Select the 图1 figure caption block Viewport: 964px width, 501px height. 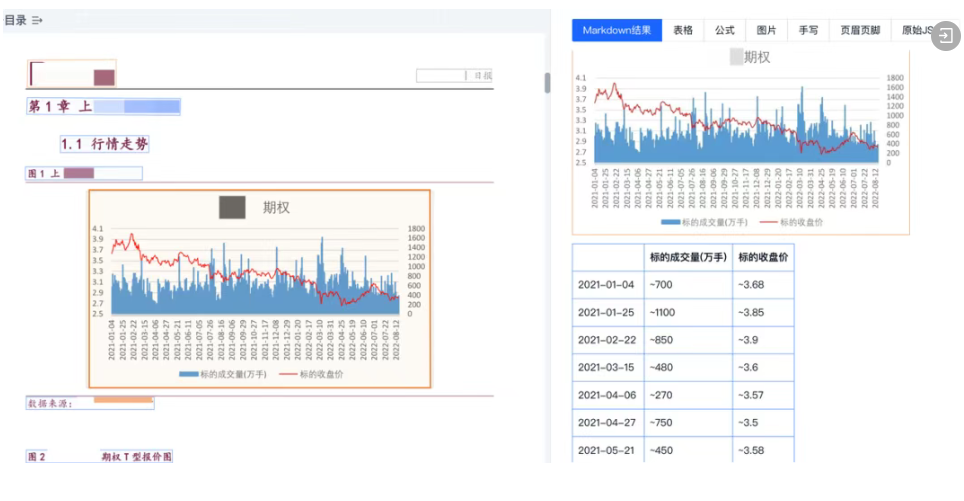pyautogui.click(x=84, y=173)
